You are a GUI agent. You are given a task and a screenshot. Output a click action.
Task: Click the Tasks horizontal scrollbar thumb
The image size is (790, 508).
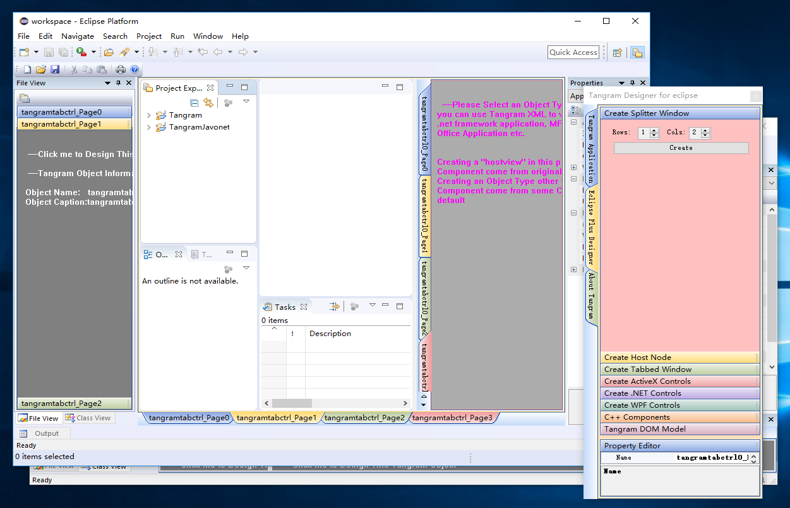pos(292,403)
